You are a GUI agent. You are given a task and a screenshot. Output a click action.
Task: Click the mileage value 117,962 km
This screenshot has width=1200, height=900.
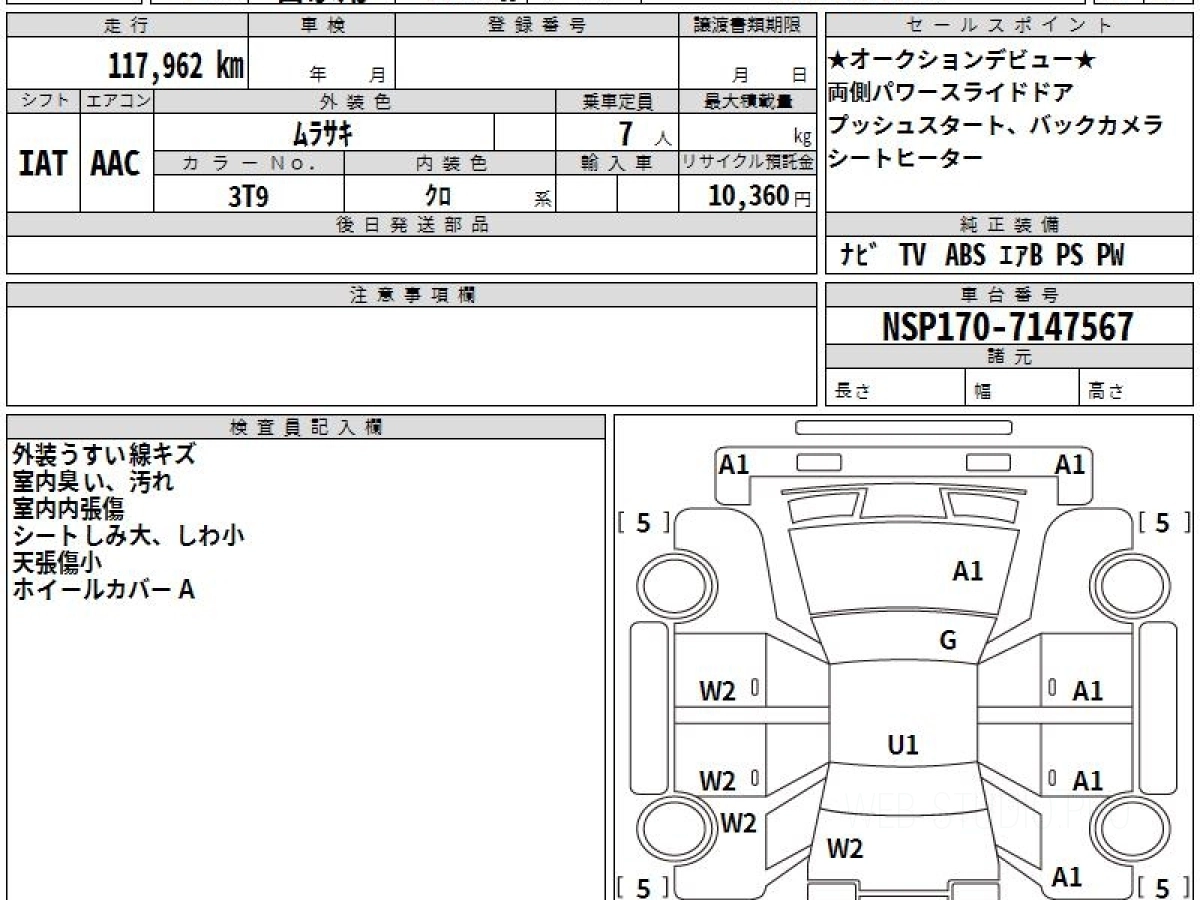(x=175, y=67)
